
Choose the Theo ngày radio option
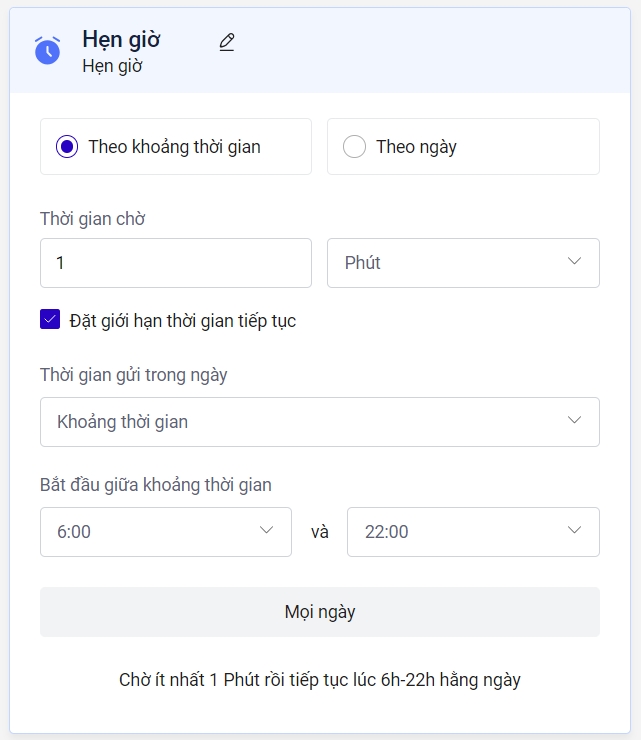[x=355, y=147]
